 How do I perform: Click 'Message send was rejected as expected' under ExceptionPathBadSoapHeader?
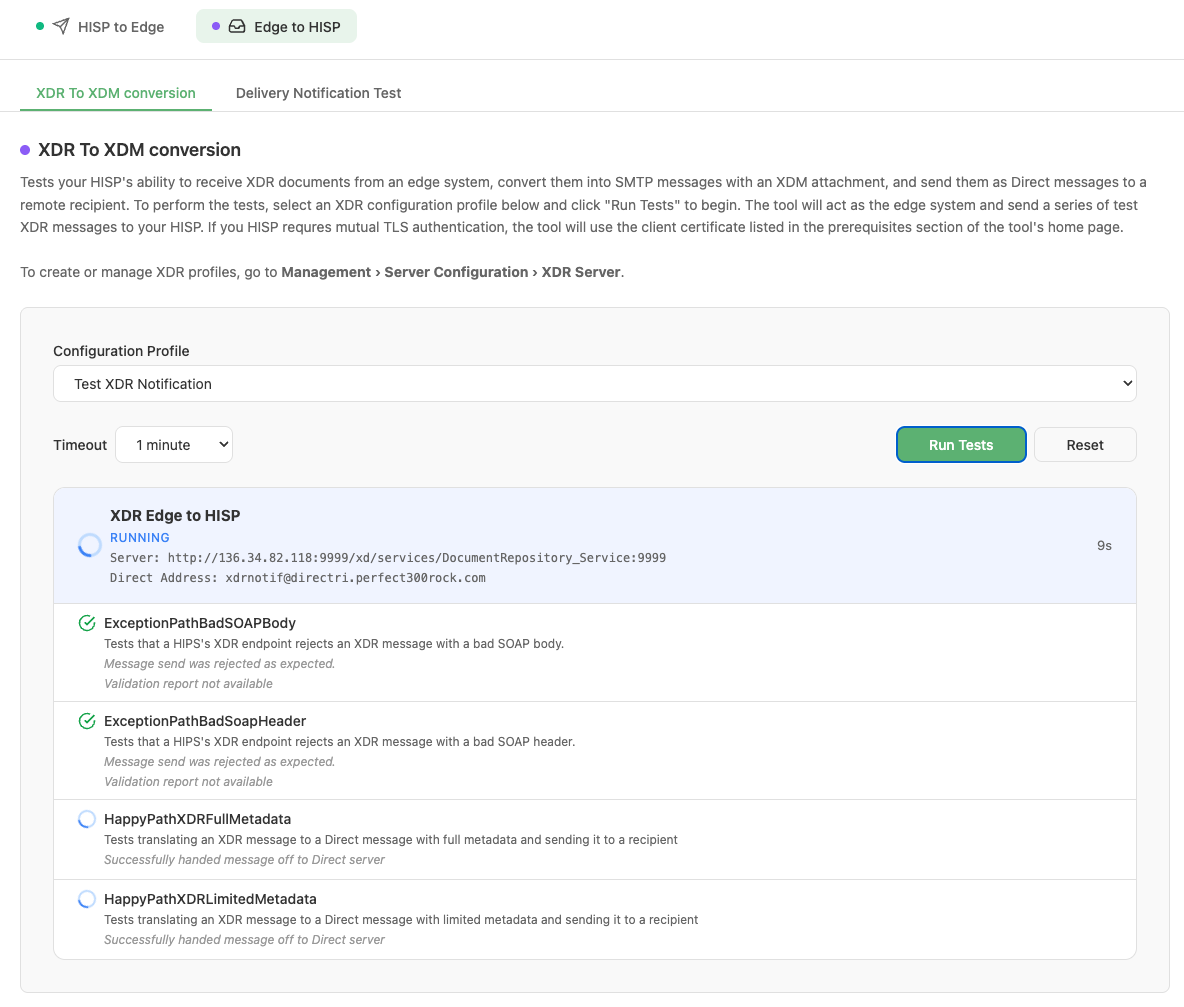(x=219, y=762)
